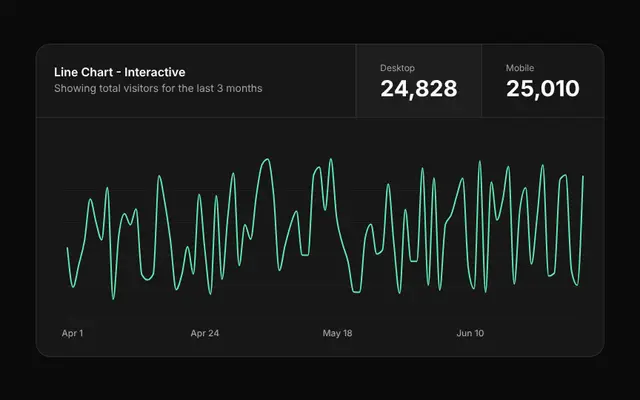Click the 'Showing total visitors' subtitle
Viewport: 640px width, 400px height.
pyautogui.click(x=158, y=89)
